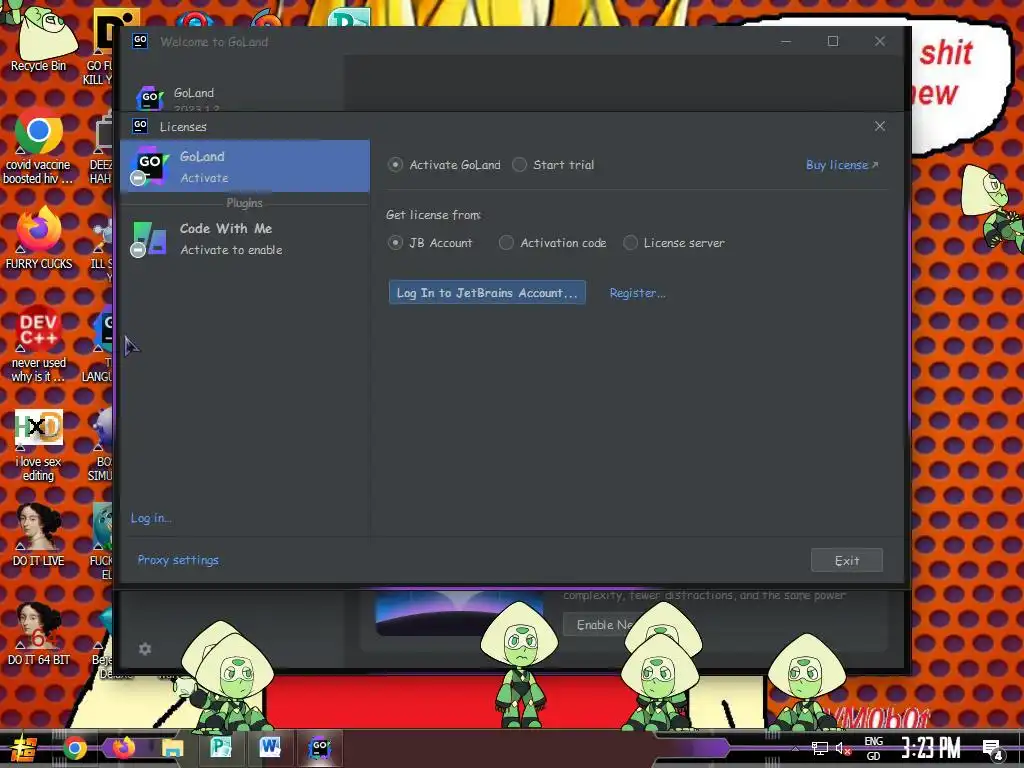Click the Start button on taskbar
The height and width of the screenshot is (768, 1024).
coord(22,748)
